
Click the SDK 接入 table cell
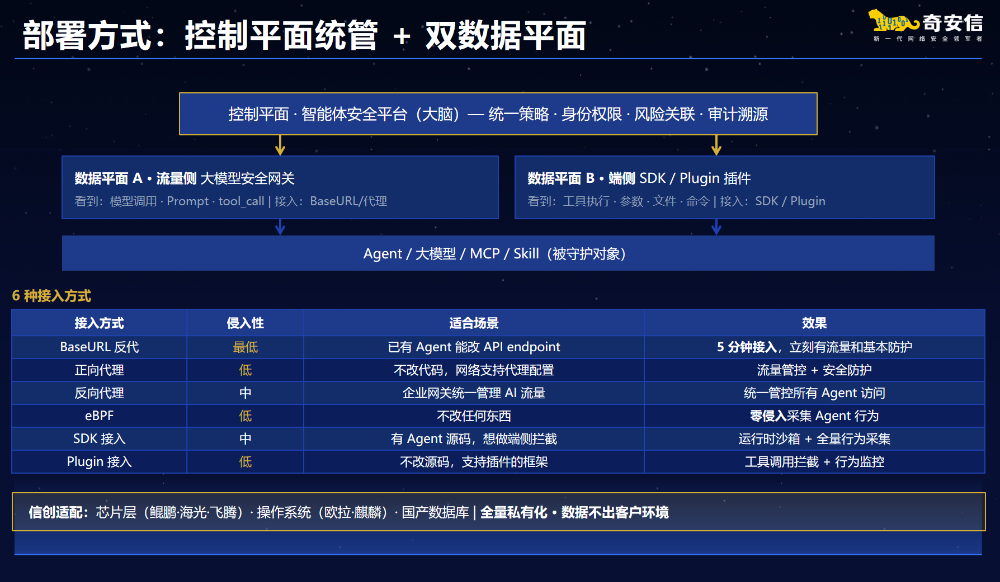tap(99, 439)
